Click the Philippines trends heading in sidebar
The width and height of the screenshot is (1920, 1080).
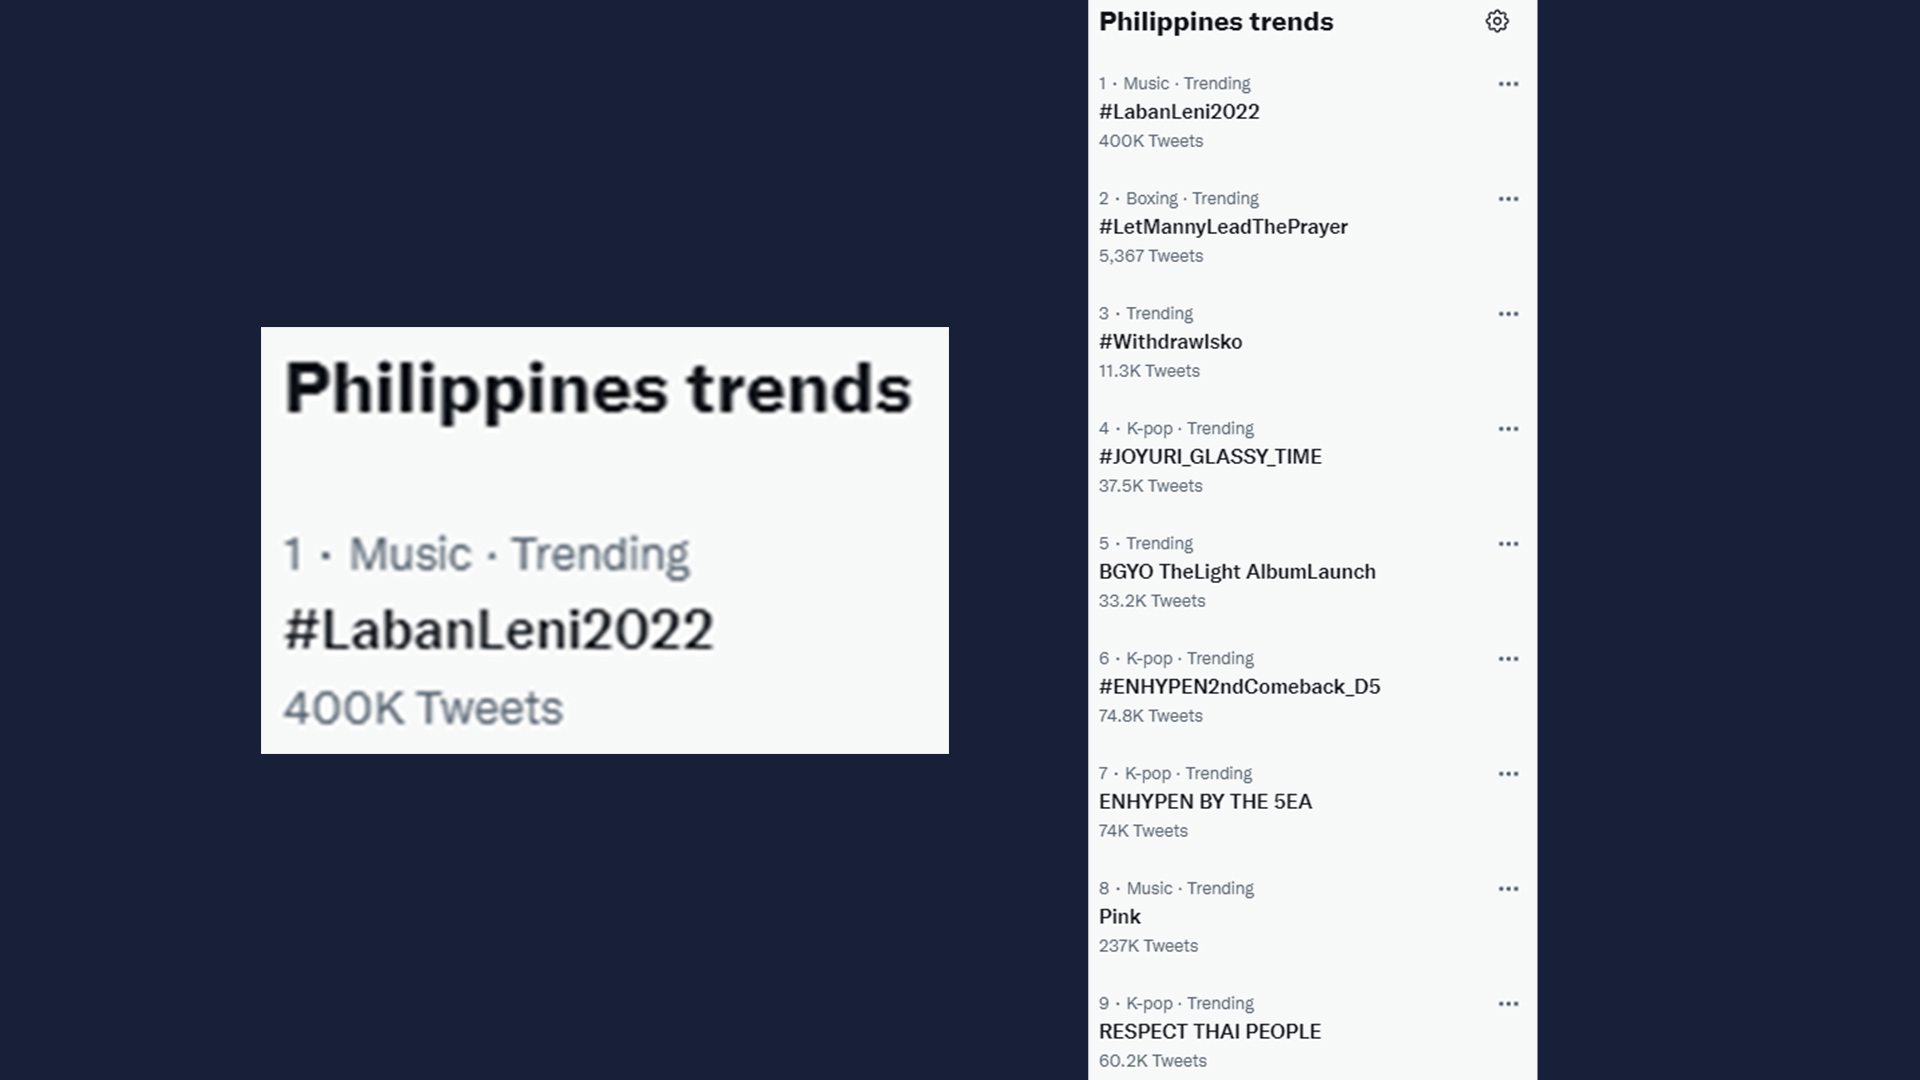click(1216, 22)
